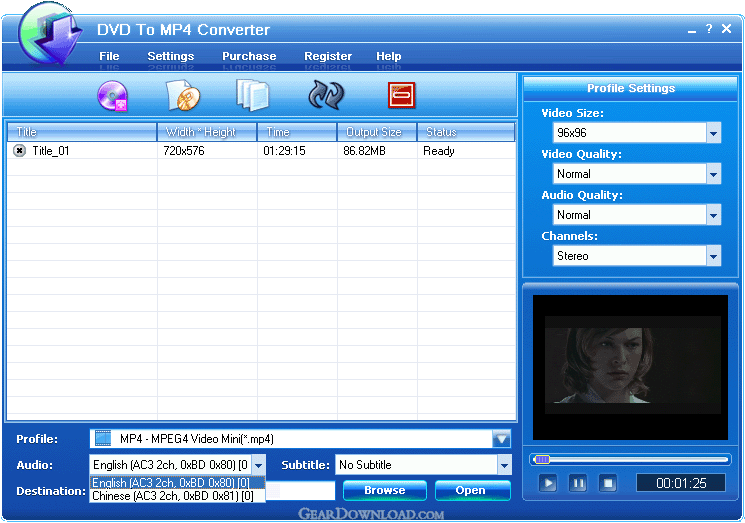745x523 pixels.
Task: Collapse the Audio track dropdown arrow
Action: (258, 465)
